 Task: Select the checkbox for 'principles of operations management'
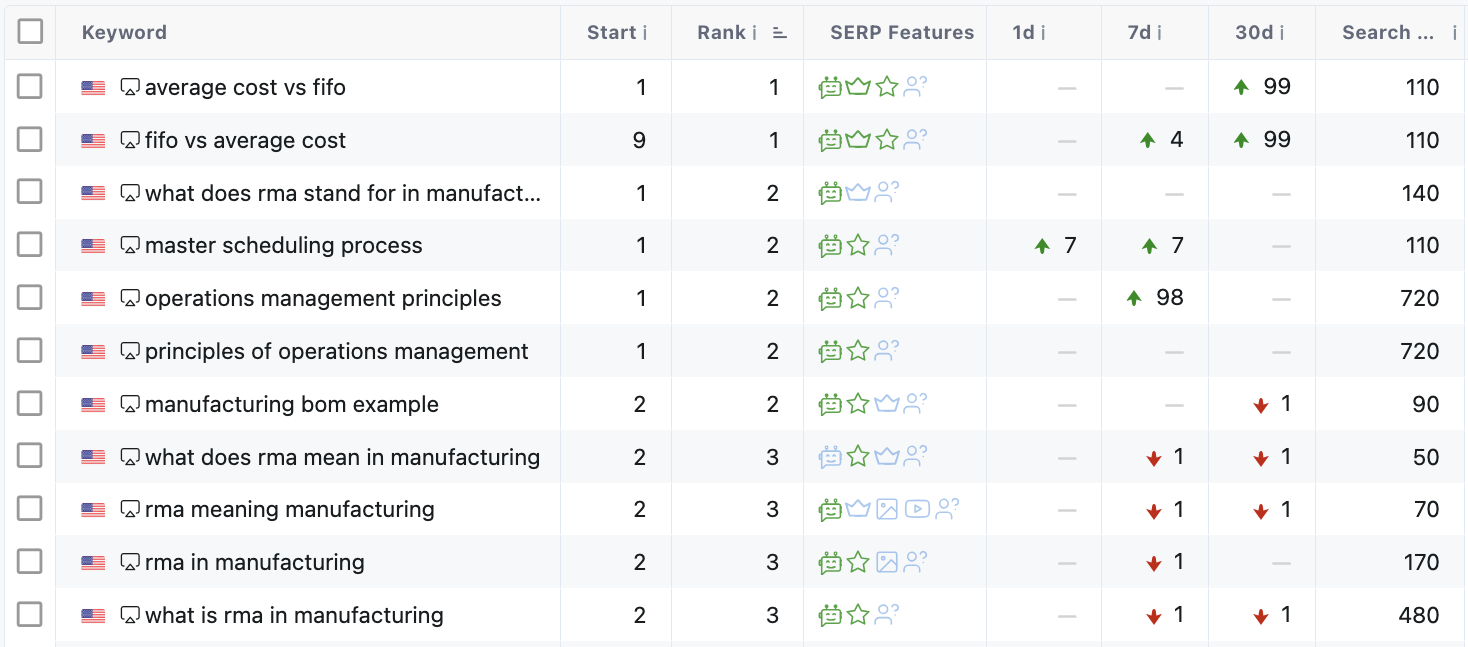pos(30,351)
